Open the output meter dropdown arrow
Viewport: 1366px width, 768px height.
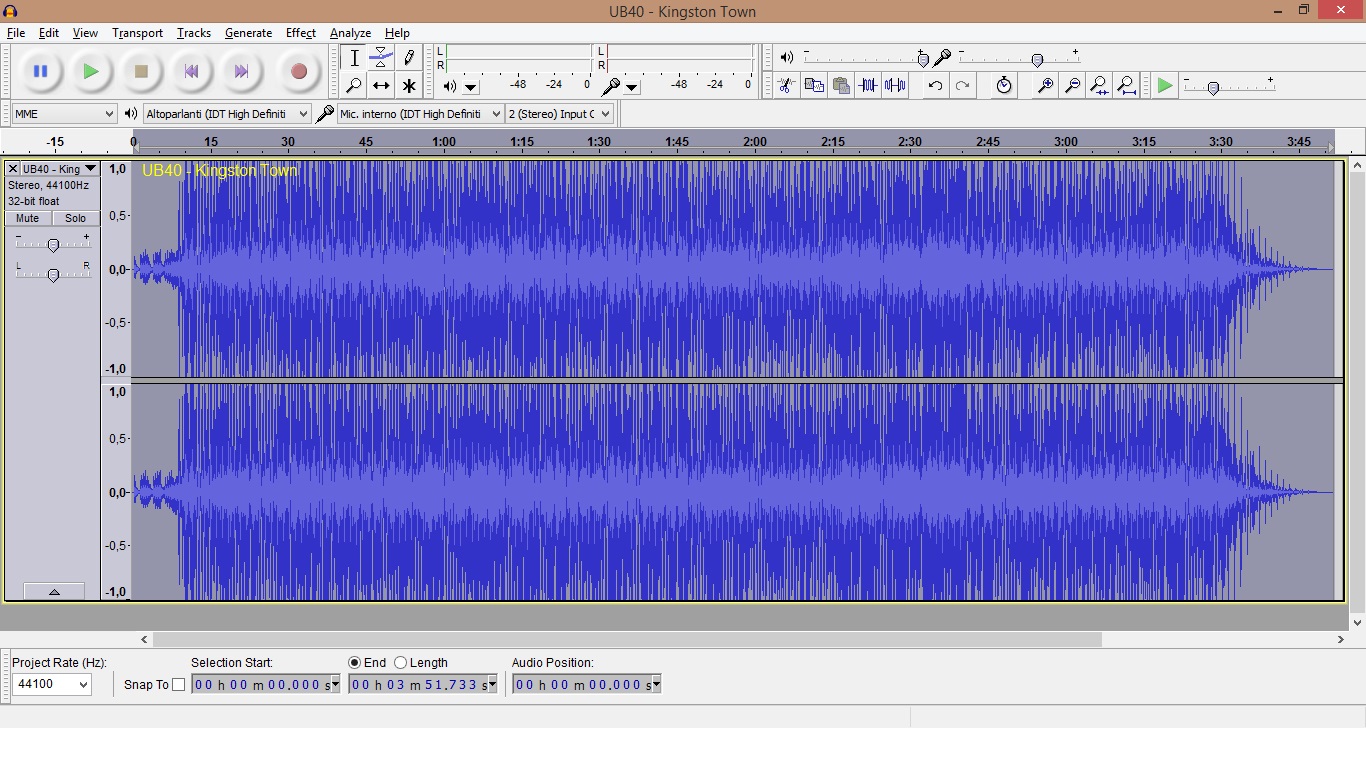tap(471, 87)
